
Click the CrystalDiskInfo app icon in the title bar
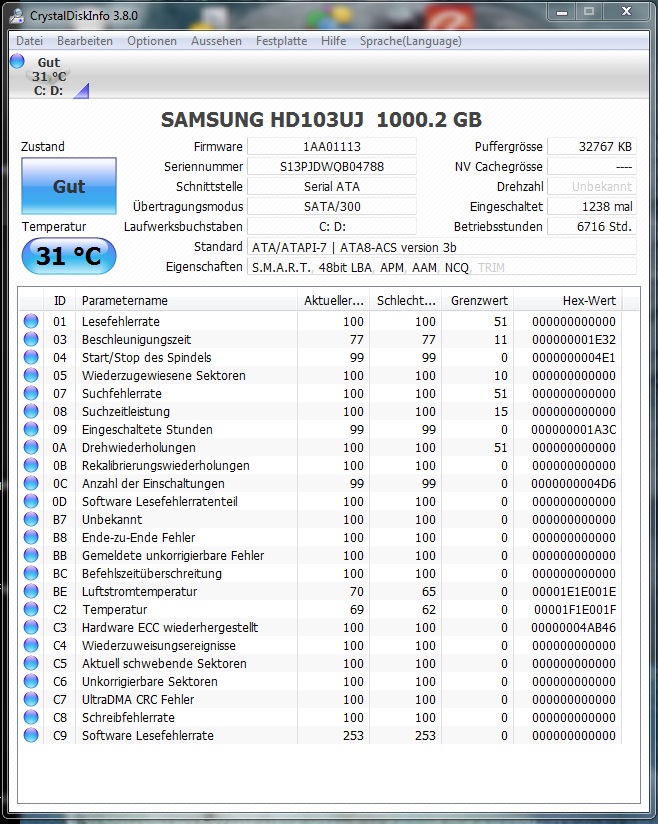[17, 14]
